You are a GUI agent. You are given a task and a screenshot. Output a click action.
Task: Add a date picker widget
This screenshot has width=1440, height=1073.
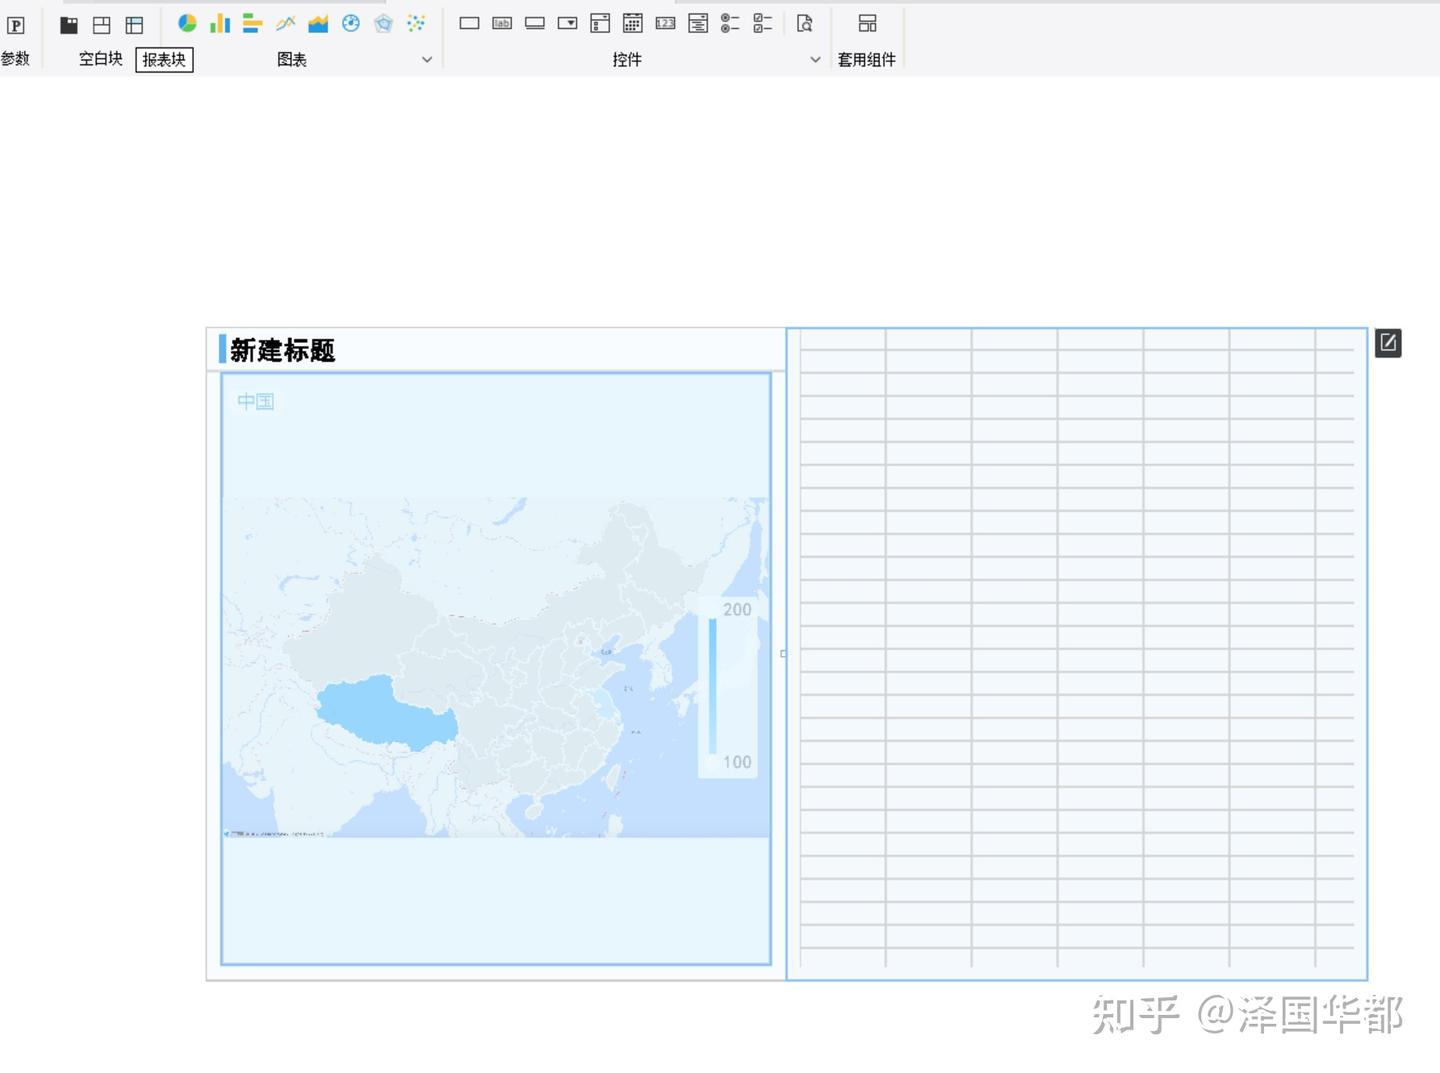click(x=632, y=23)
